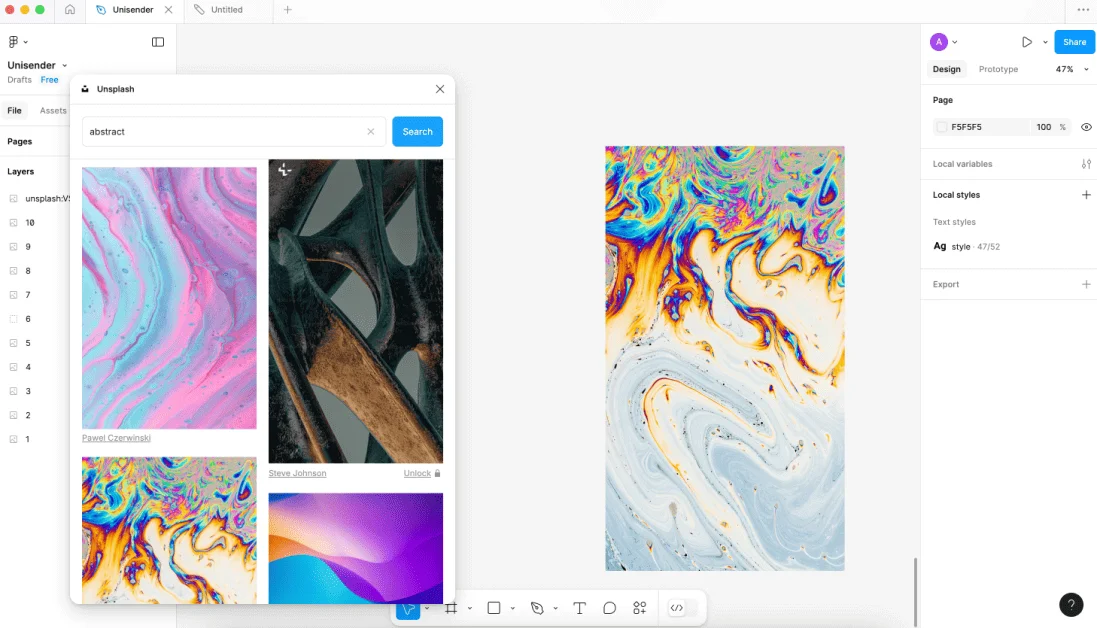
Task: Select the Text tool in toolbar
Action: tap(579, 608)
